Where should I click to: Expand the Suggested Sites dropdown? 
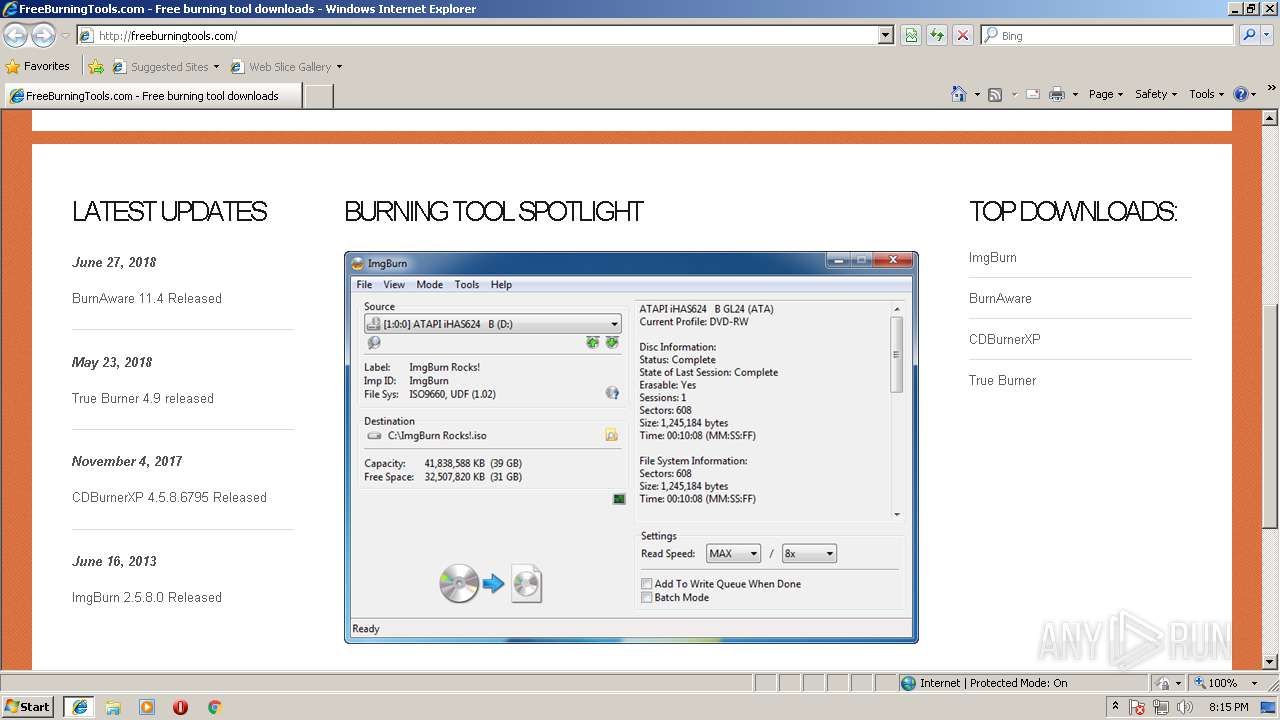(216, 67)
